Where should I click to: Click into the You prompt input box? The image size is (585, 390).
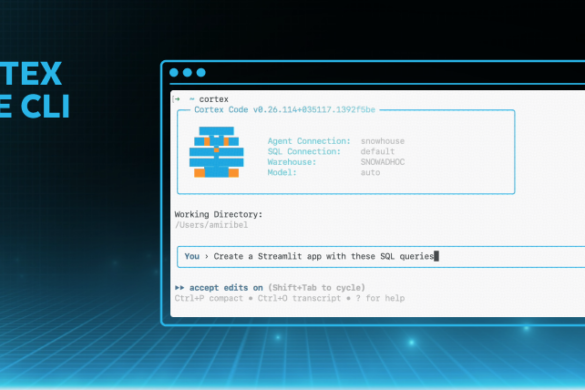(x=381, y=257)
